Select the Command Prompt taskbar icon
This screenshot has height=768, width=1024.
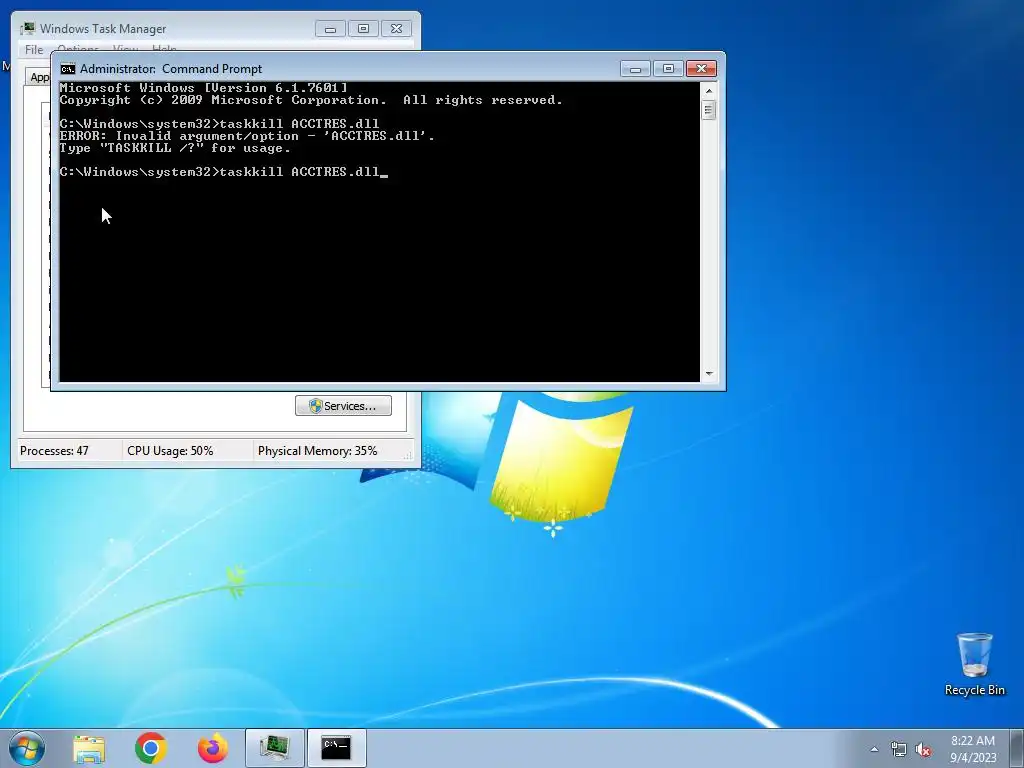click(336, 748)
